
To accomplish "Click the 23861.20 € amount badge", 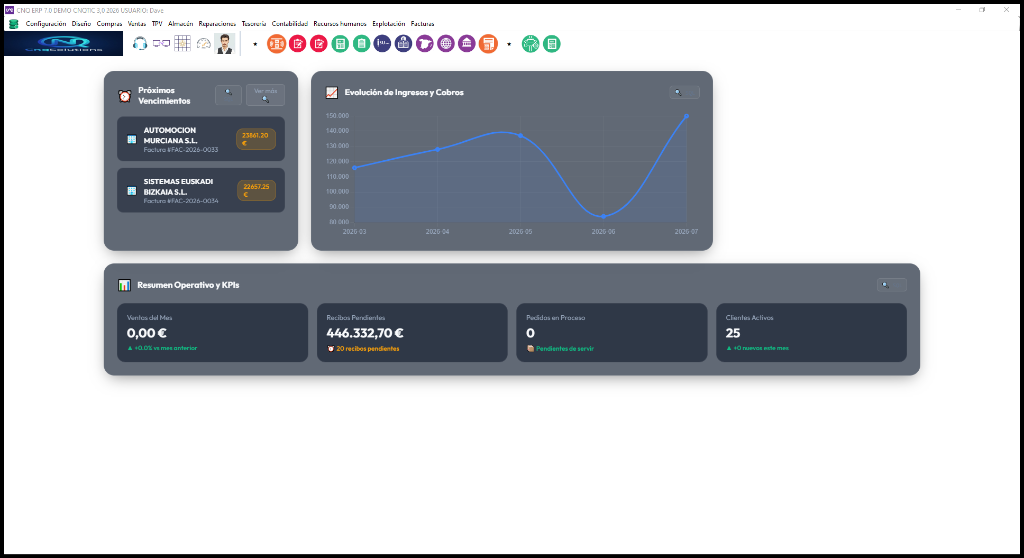I will click(x=255, y=139).
